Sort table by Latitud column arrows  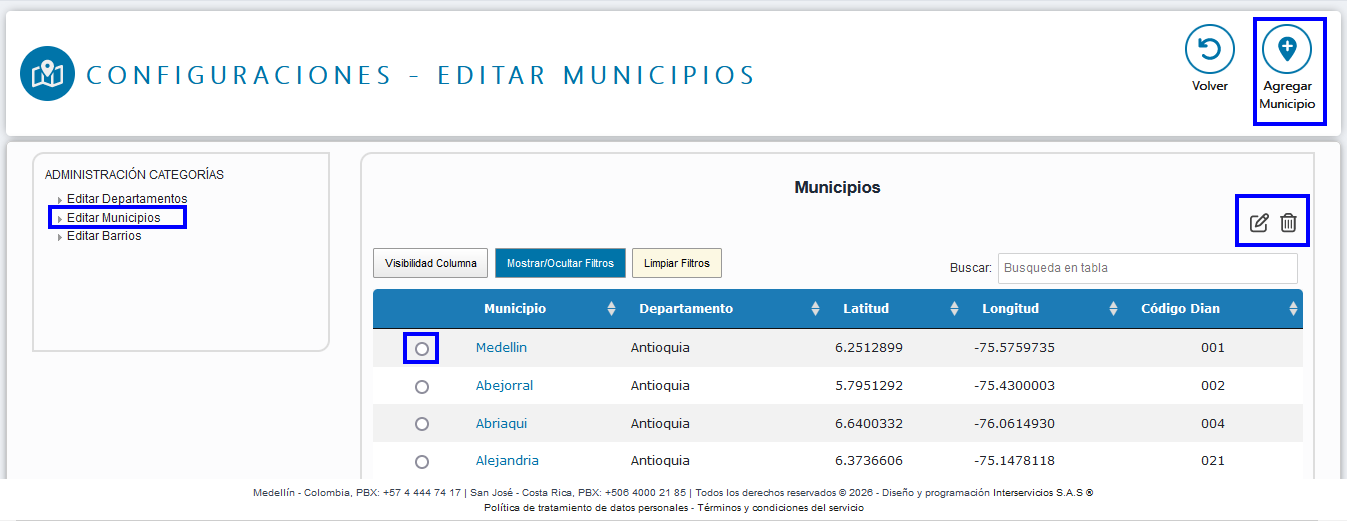[x=954, y=309]
